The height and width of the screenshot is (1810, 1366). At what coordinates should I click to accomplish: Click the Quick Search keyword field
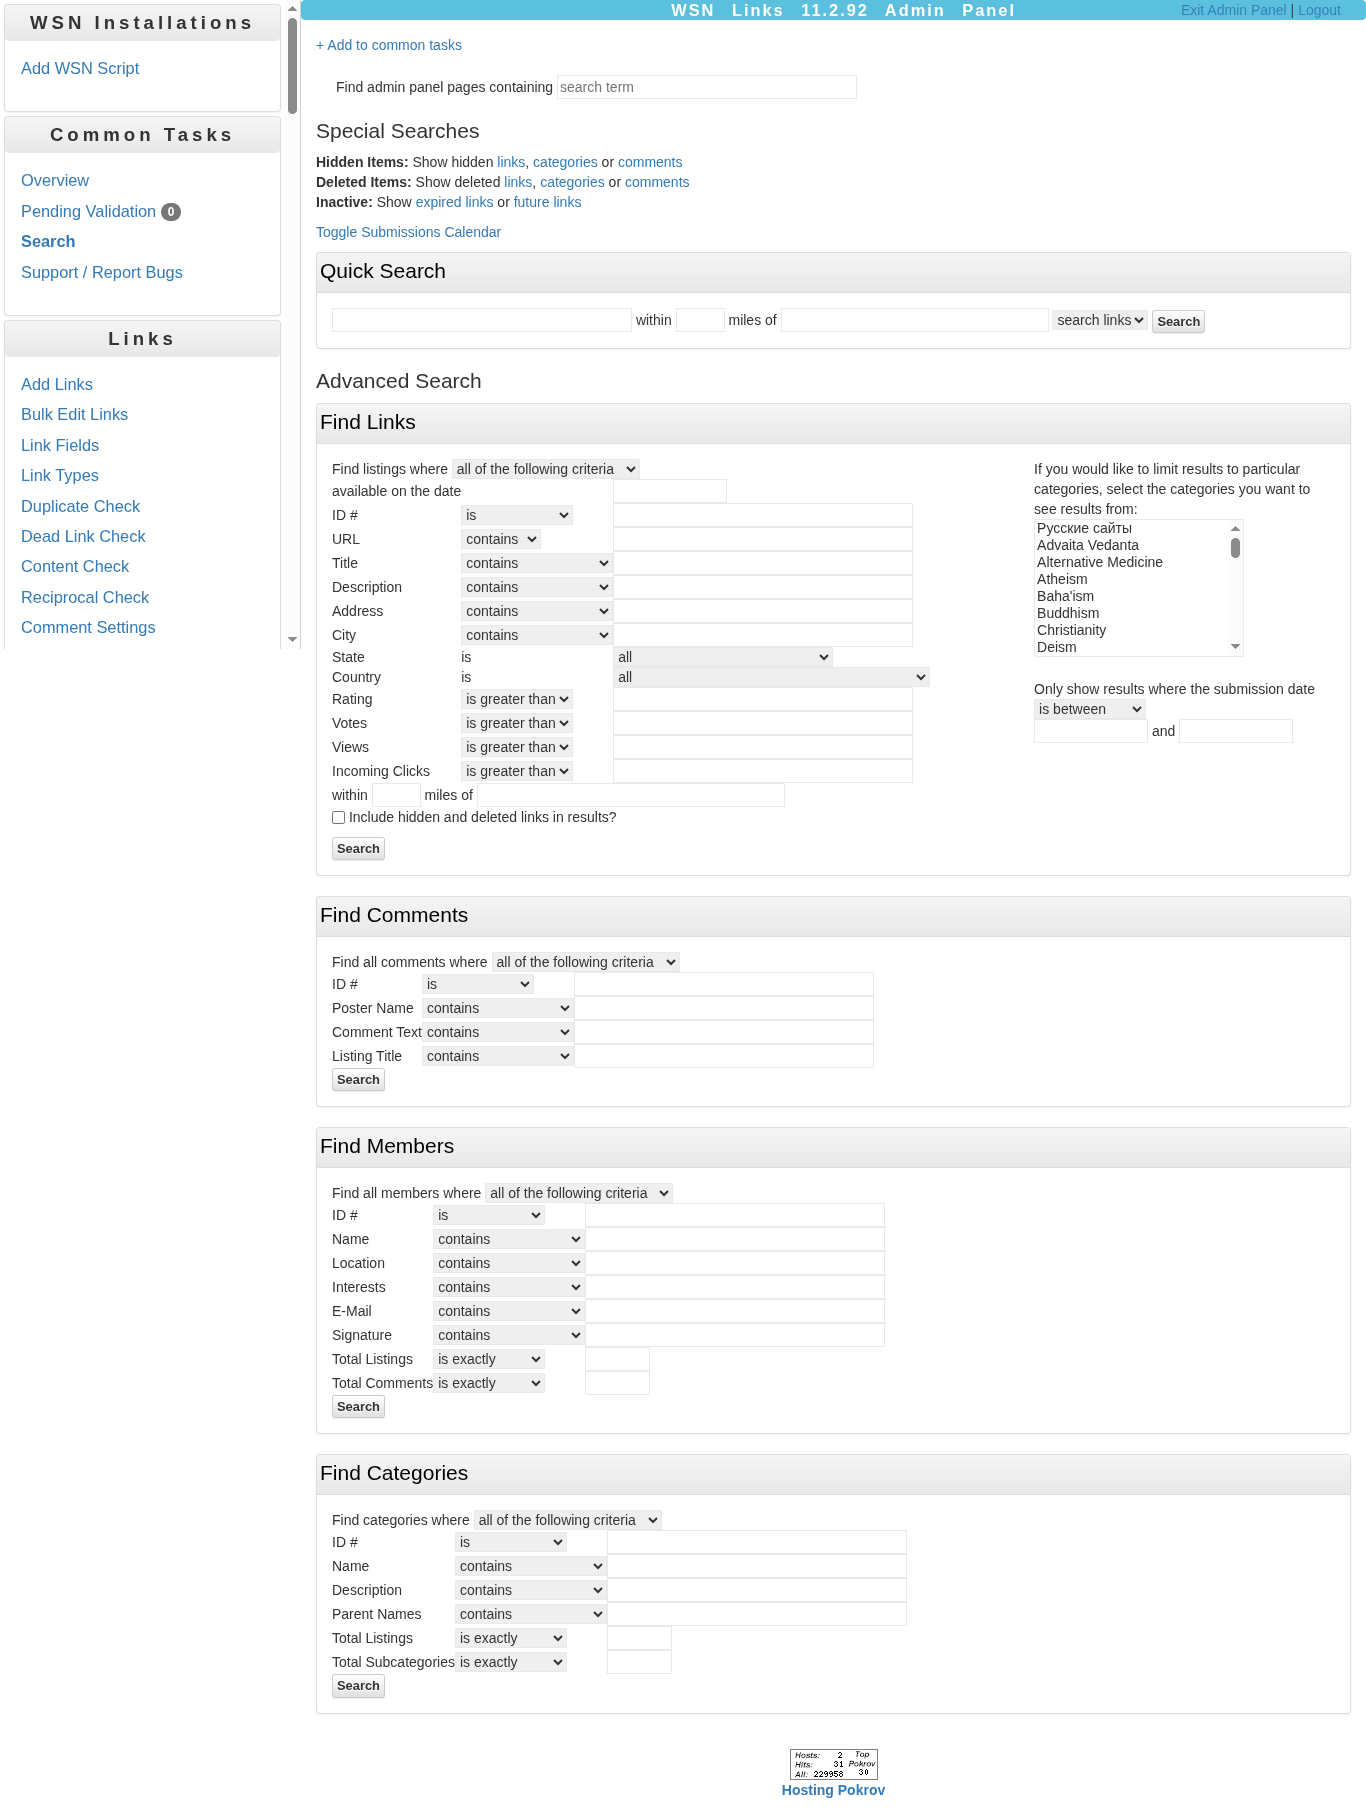click(481, 320)
